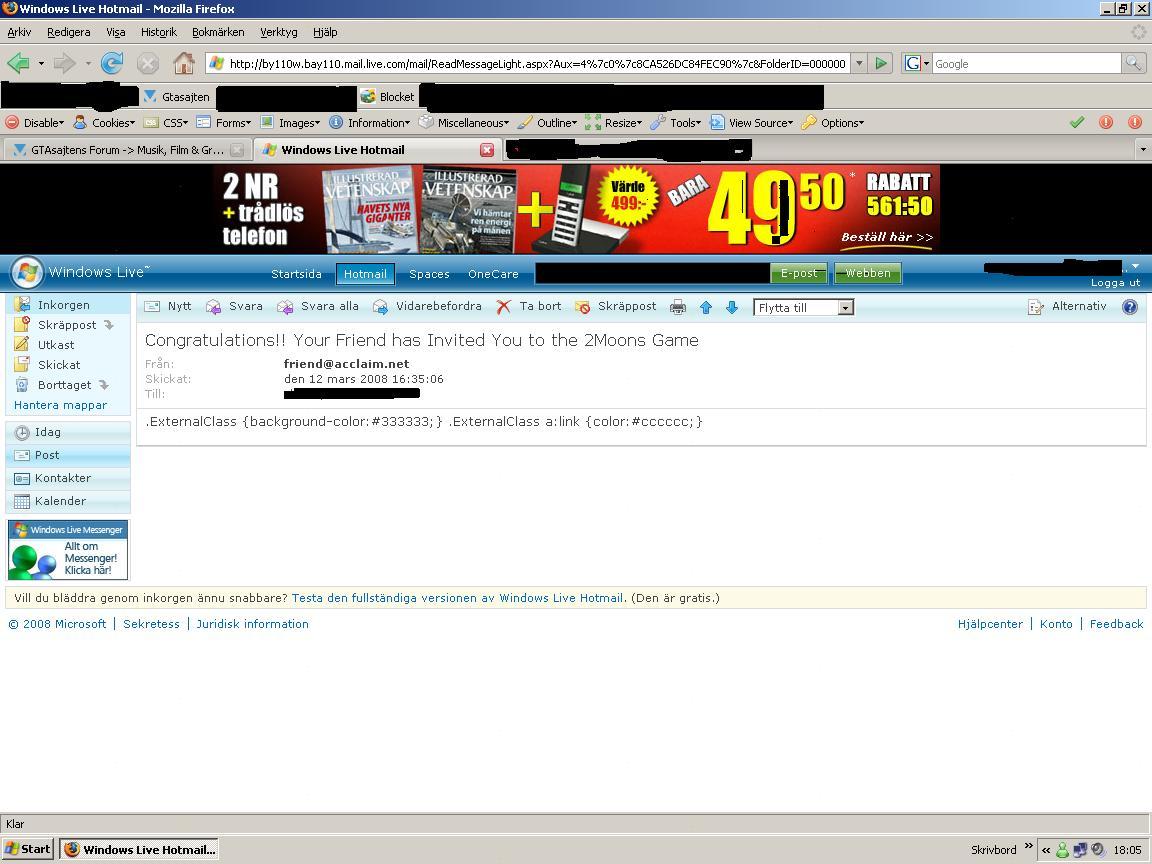Go back with the green arrow
Viewport: 1152px width, 864px height.
coord(18,63)
